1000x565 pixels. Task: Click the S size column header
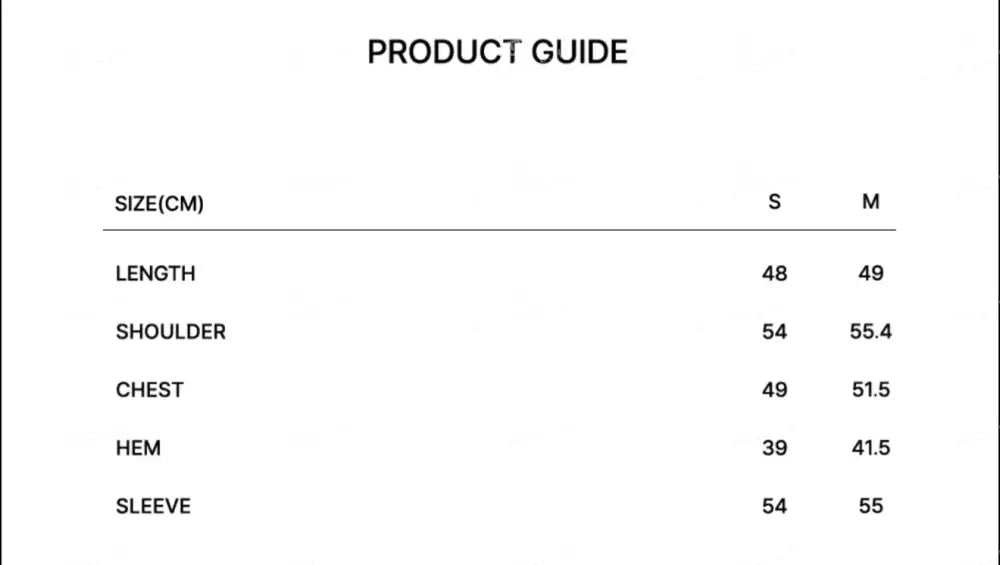774,202
